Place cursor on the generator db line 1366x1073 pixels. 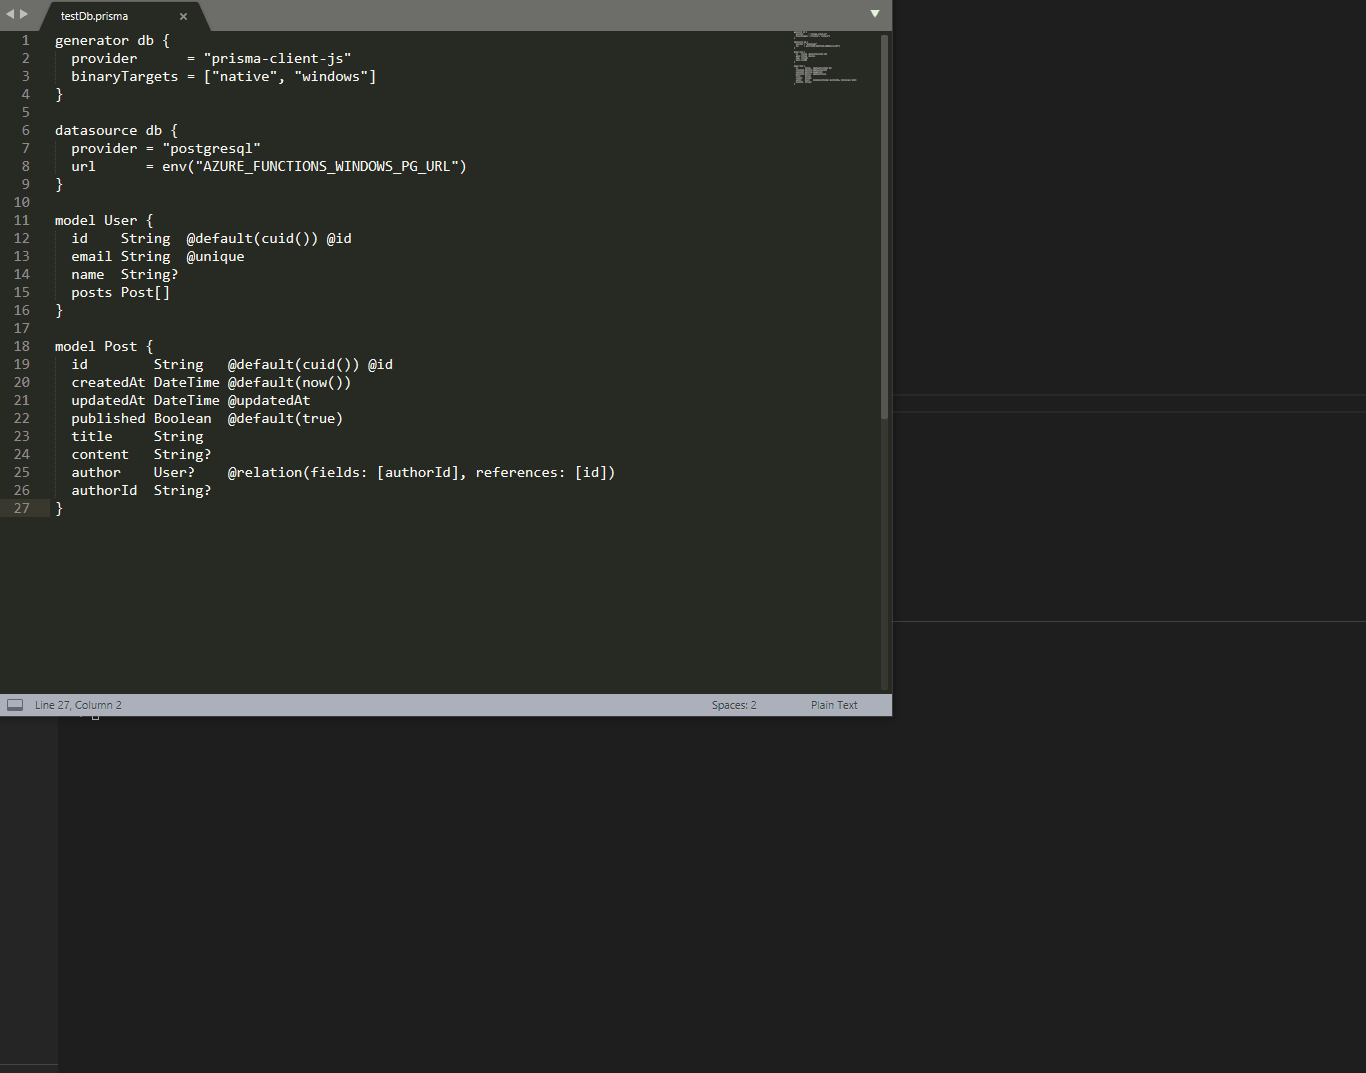(x=110, y=40)
